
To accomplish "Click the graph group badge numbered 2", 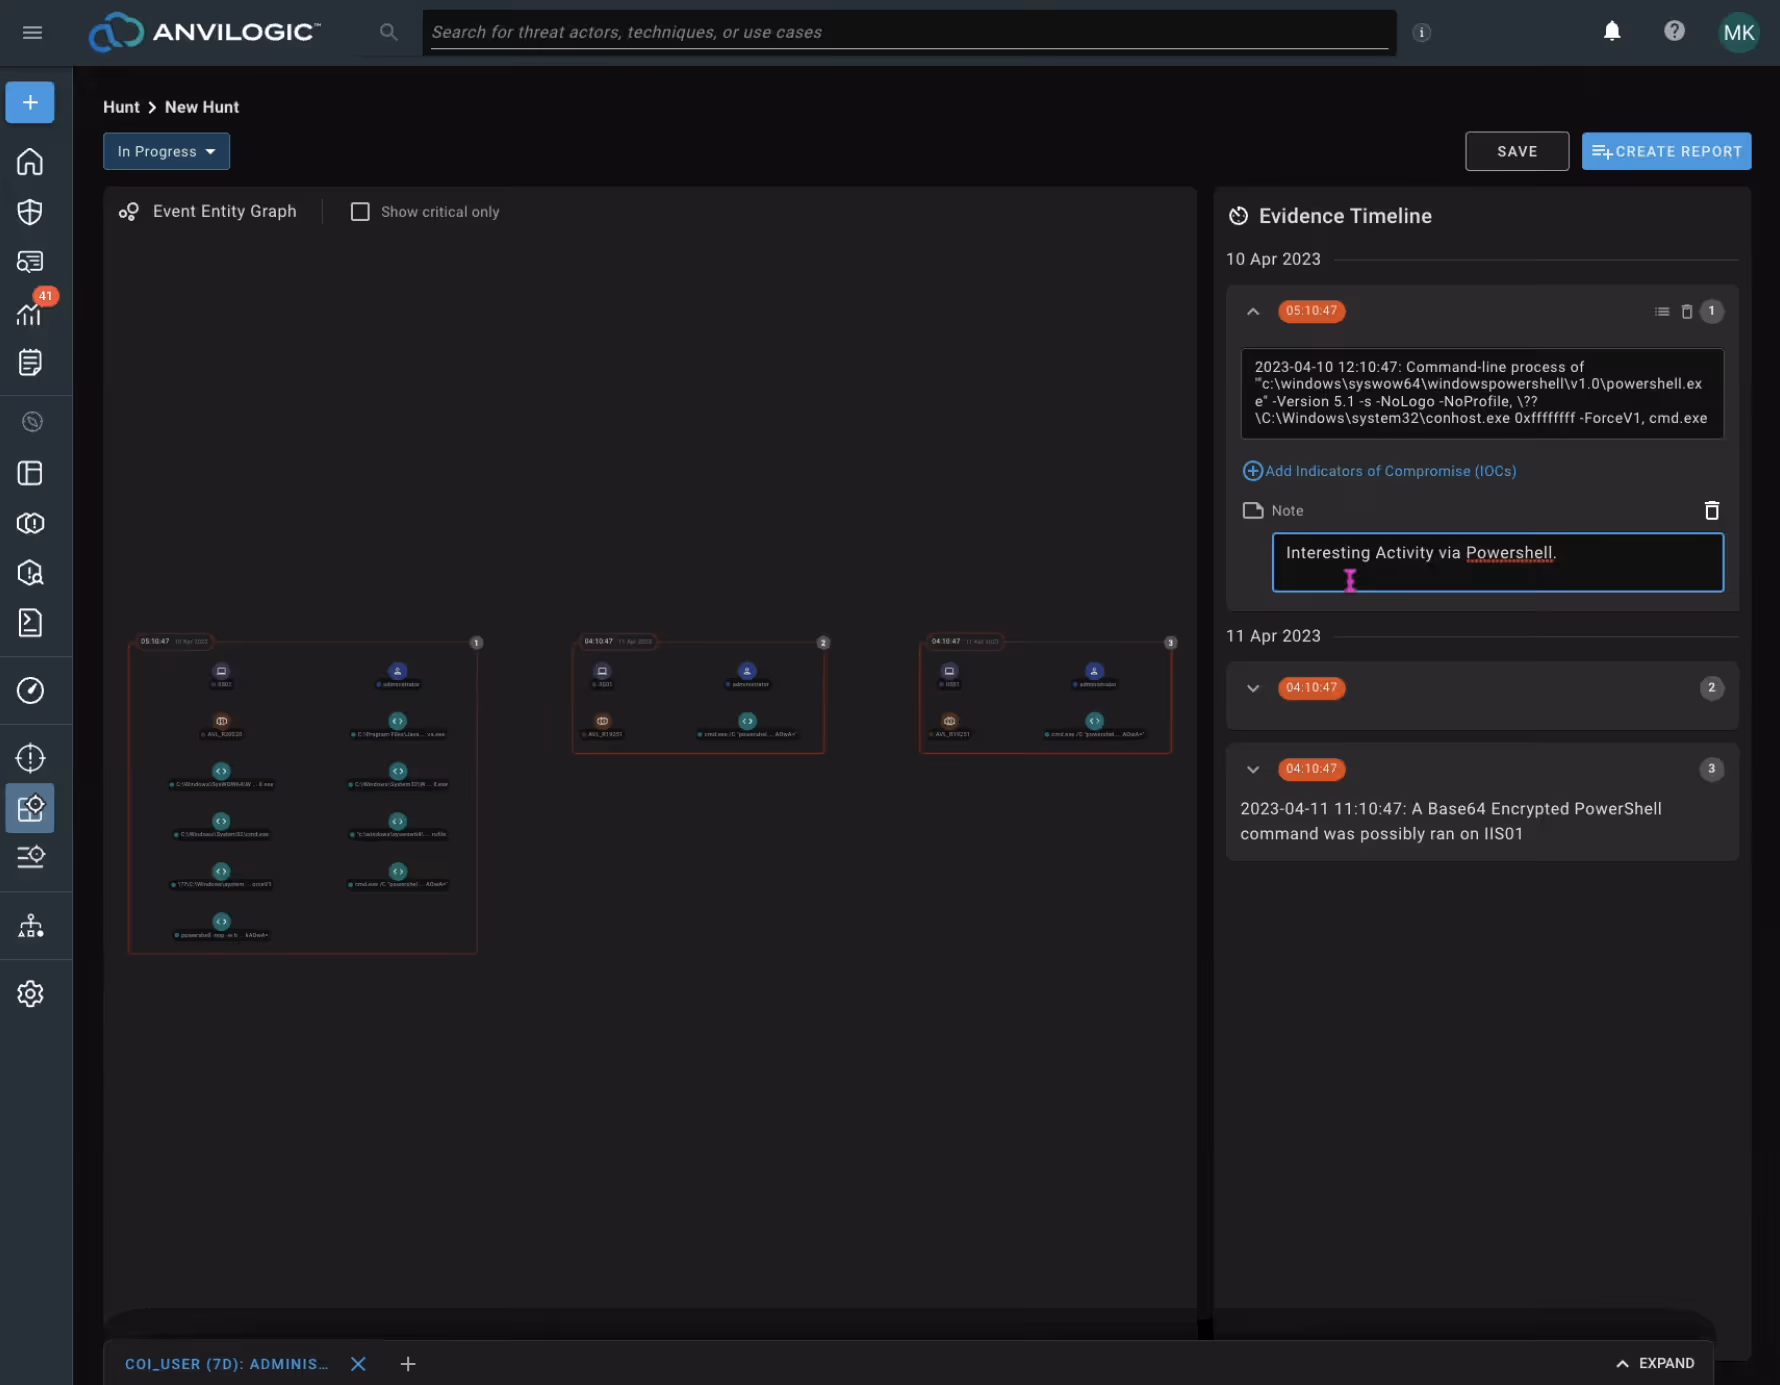I will 823,643.
